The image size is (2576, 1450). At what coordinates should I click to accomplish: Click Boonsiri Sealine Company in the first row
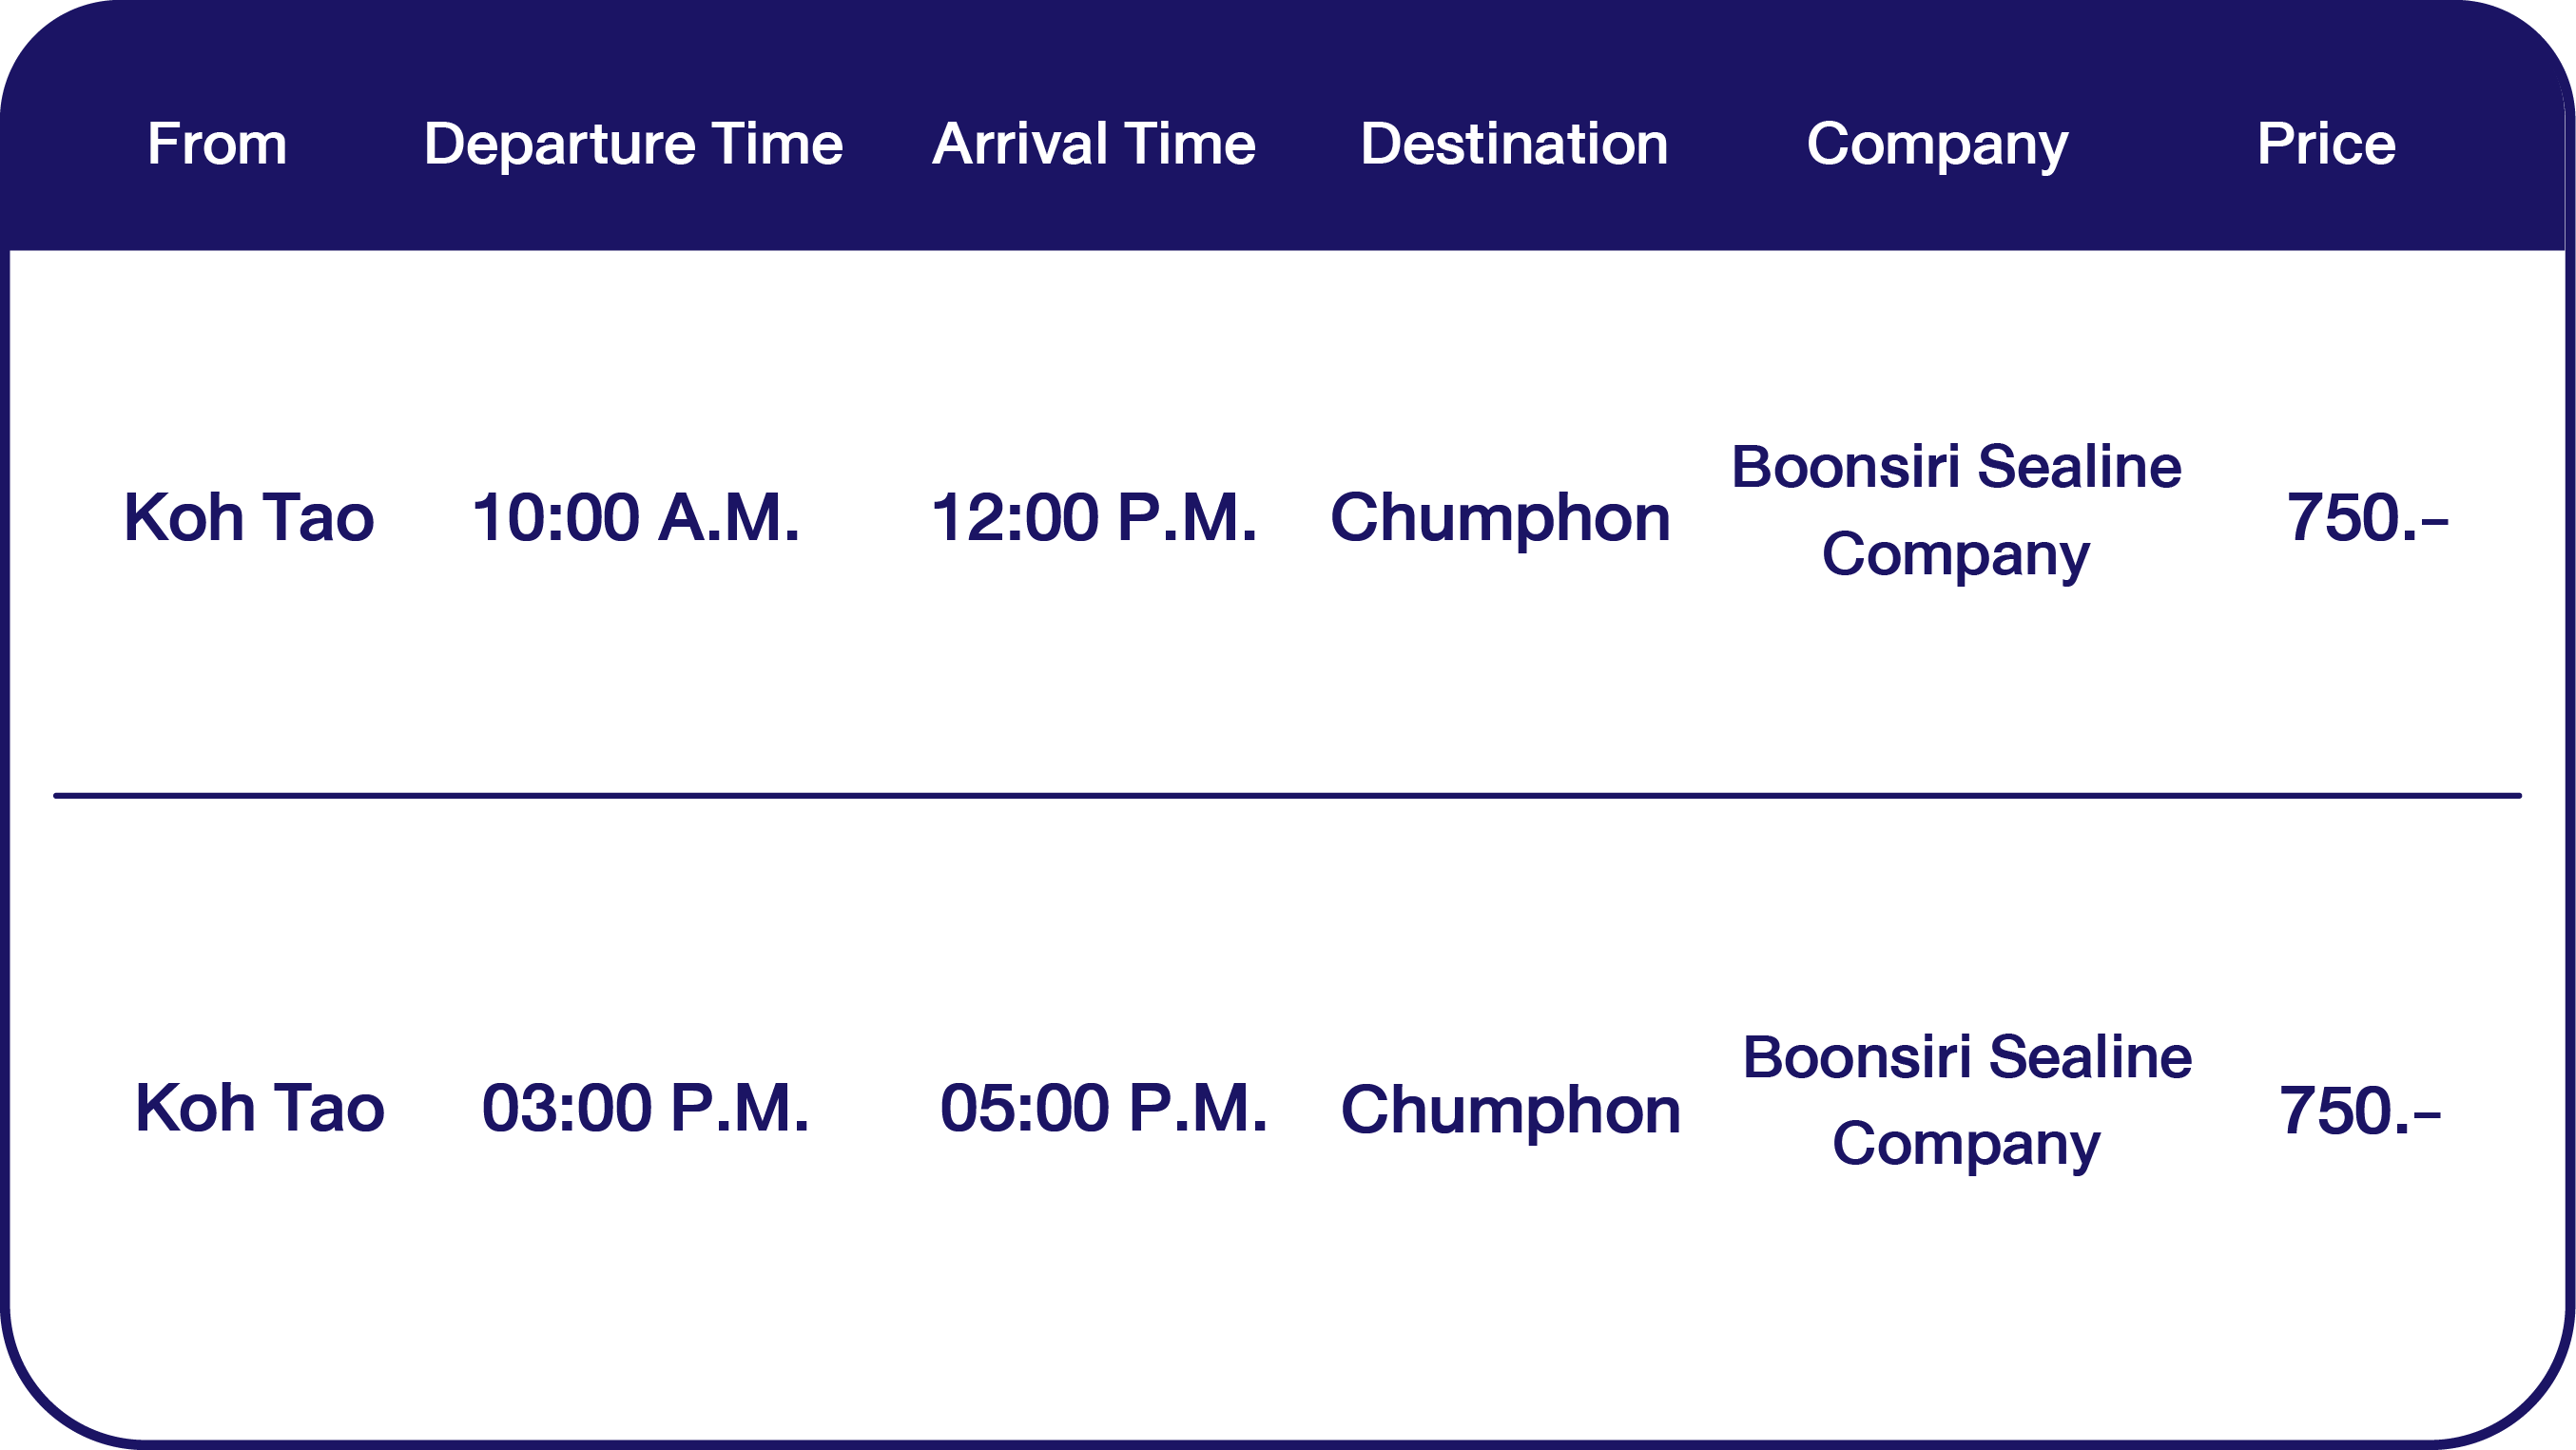pos(1956,510)
